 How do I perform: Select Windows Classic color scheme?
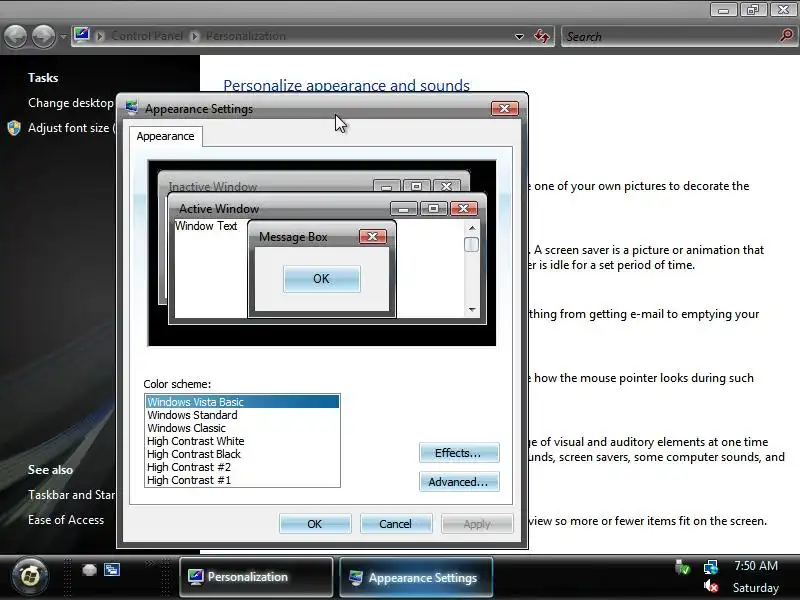pyautogui.click(x=242, y=428)
